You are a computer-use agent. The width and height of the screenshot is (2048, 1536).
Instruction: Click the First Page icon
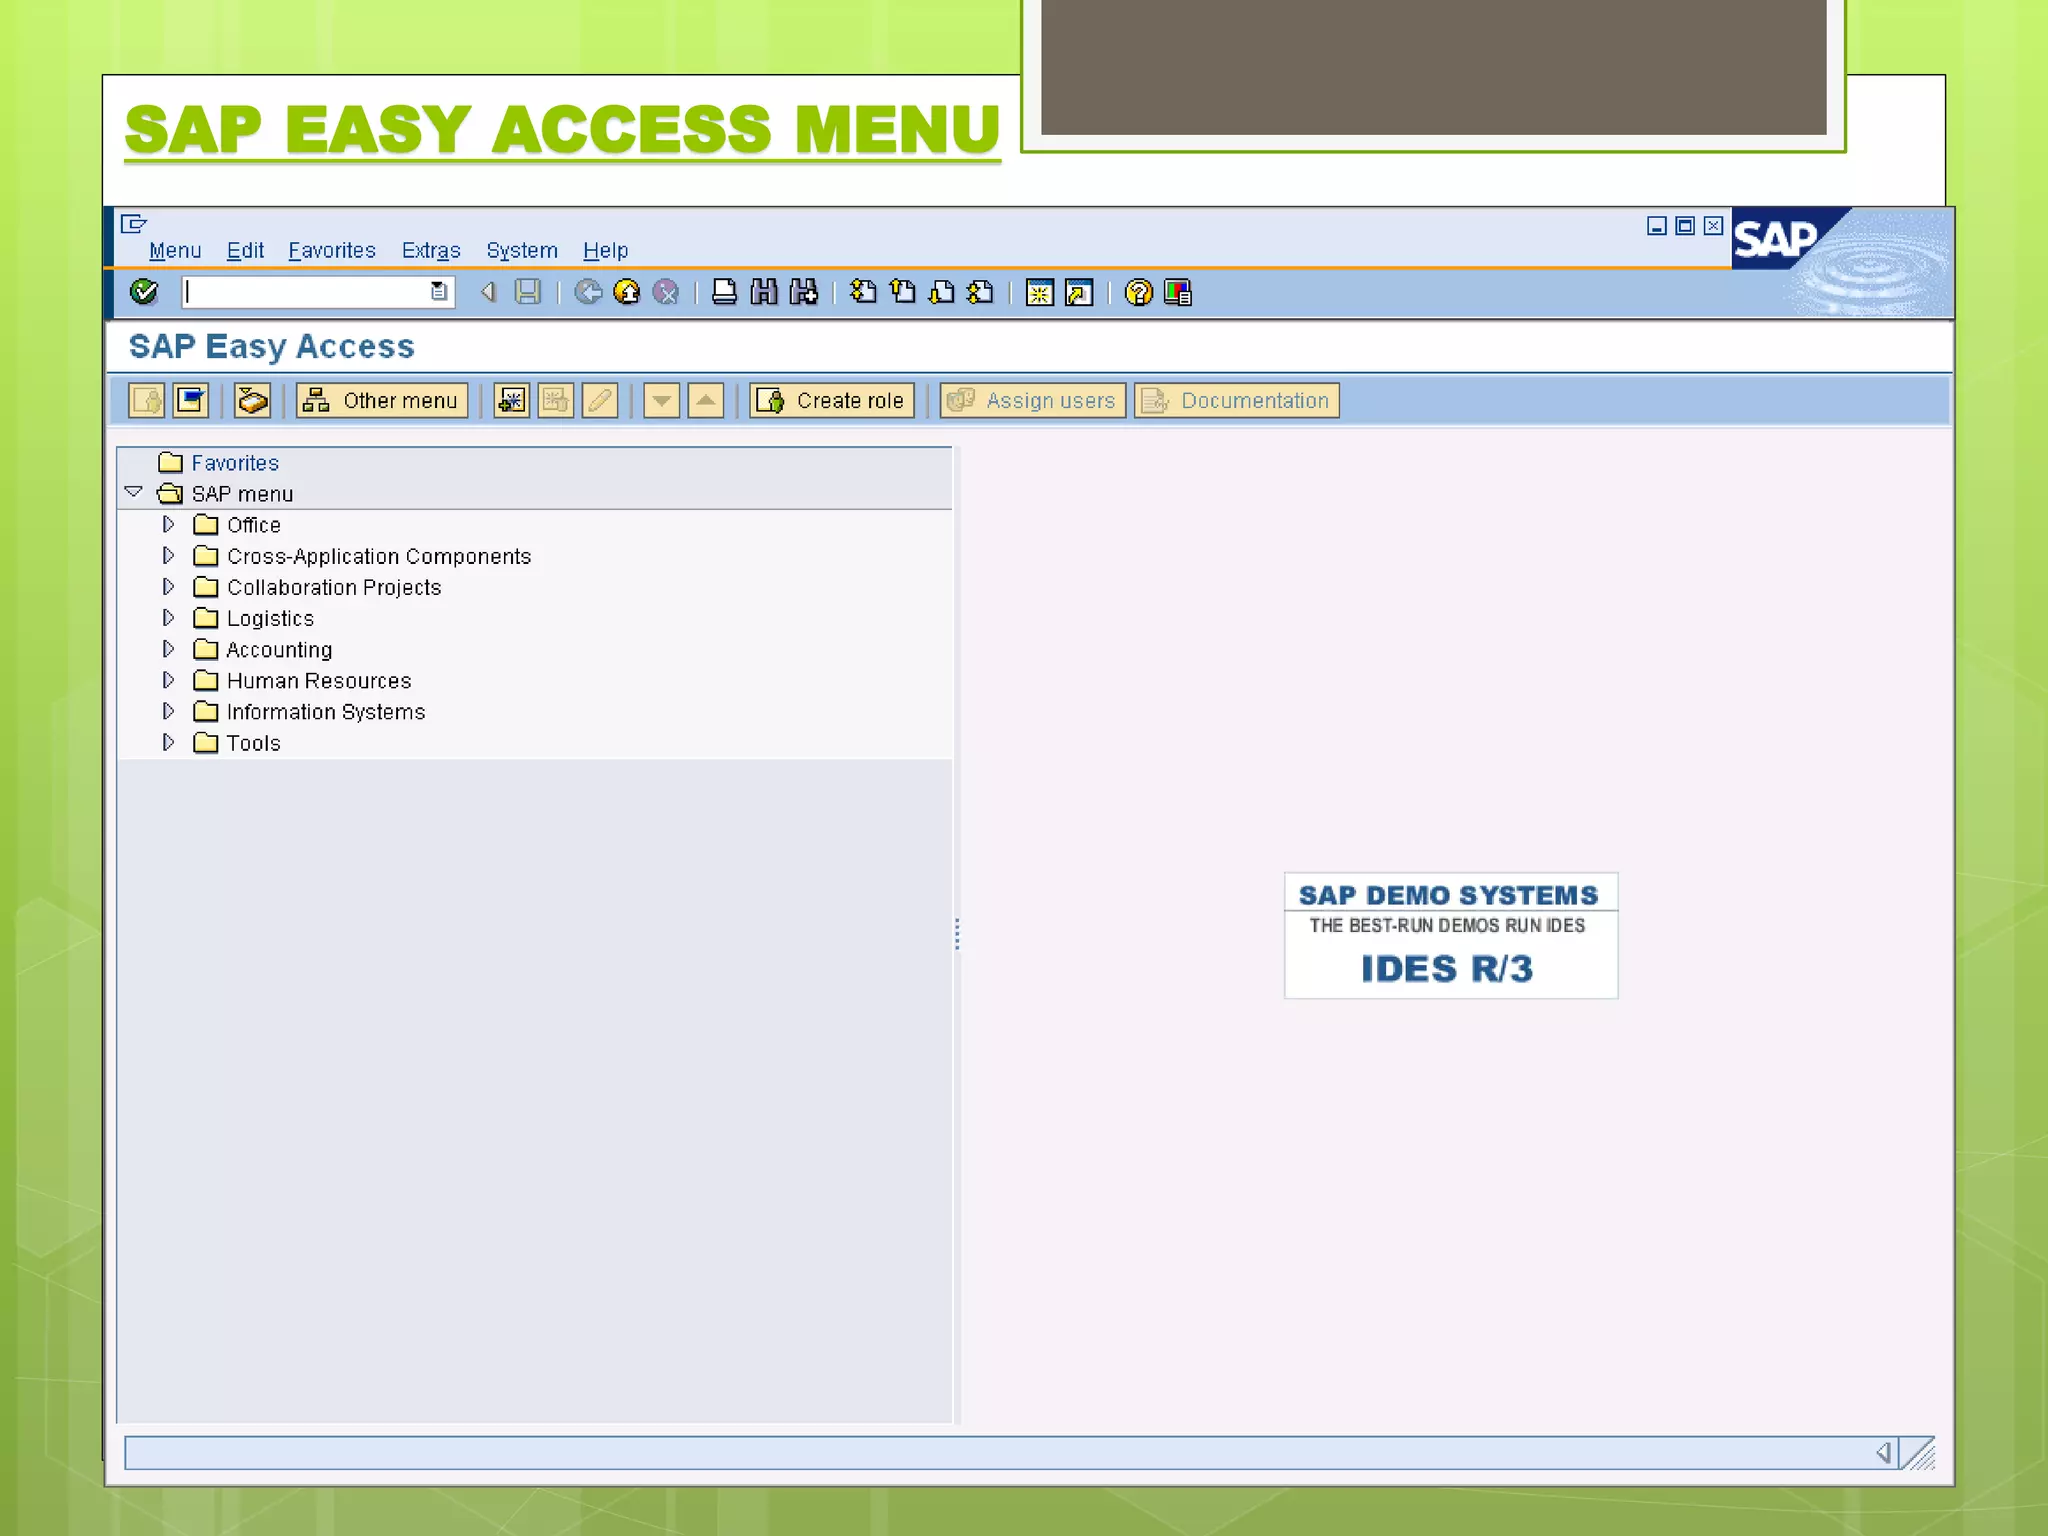point(863,292)
